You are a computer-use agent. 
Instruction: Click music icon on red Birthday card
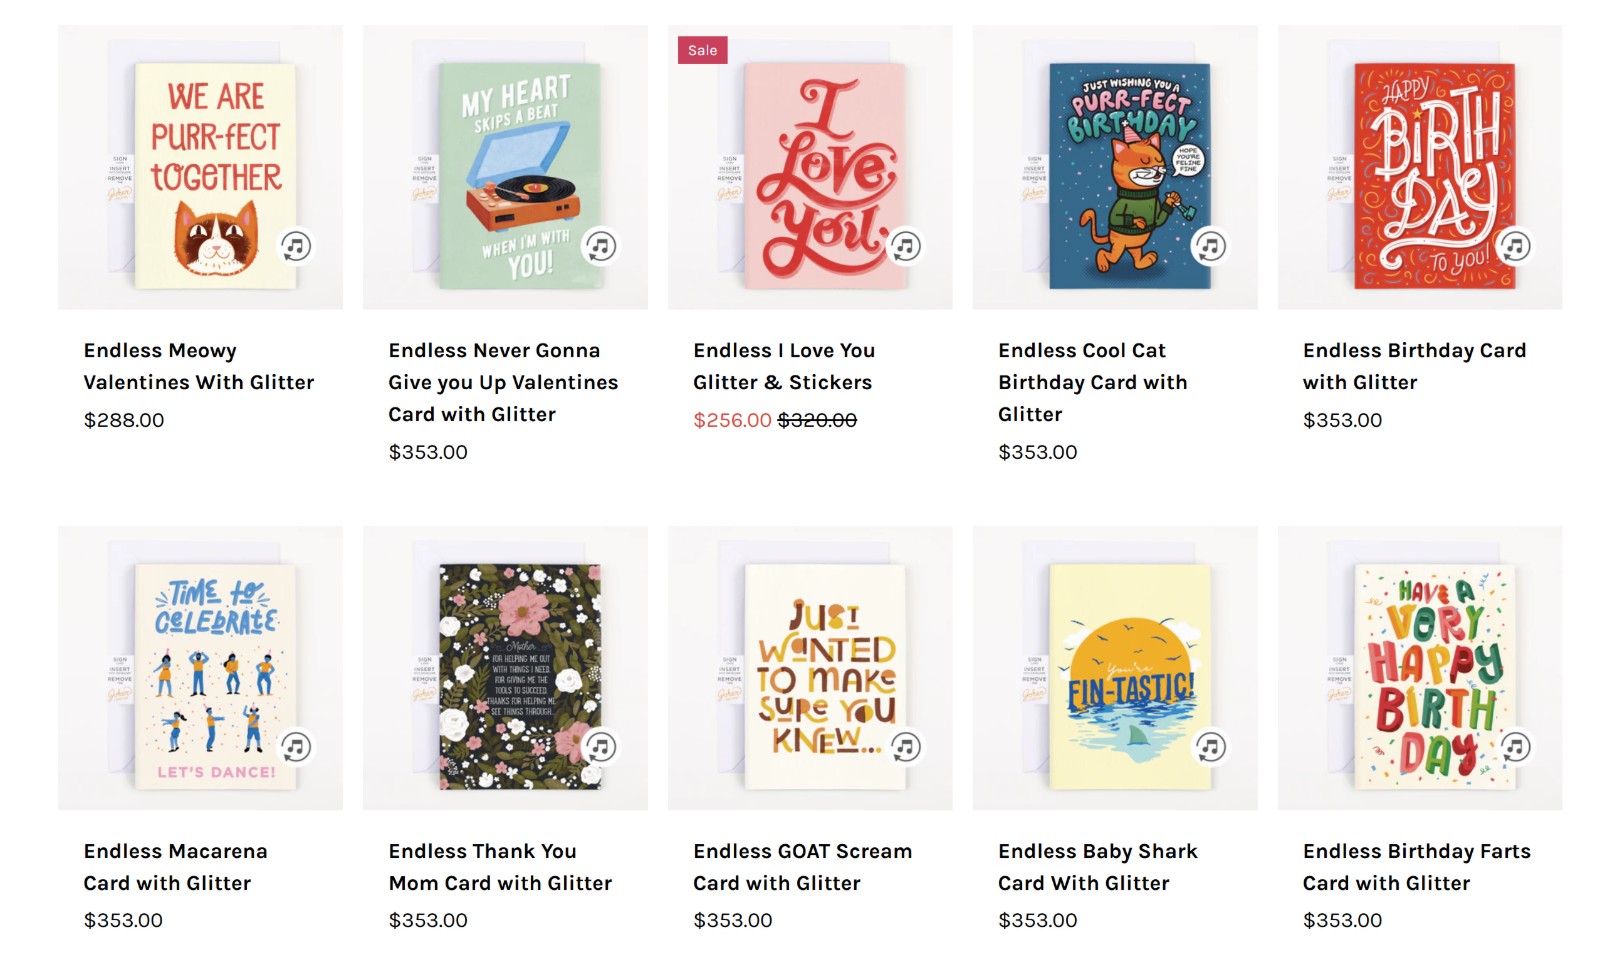pyautogui.click(x=1515, y=246)
